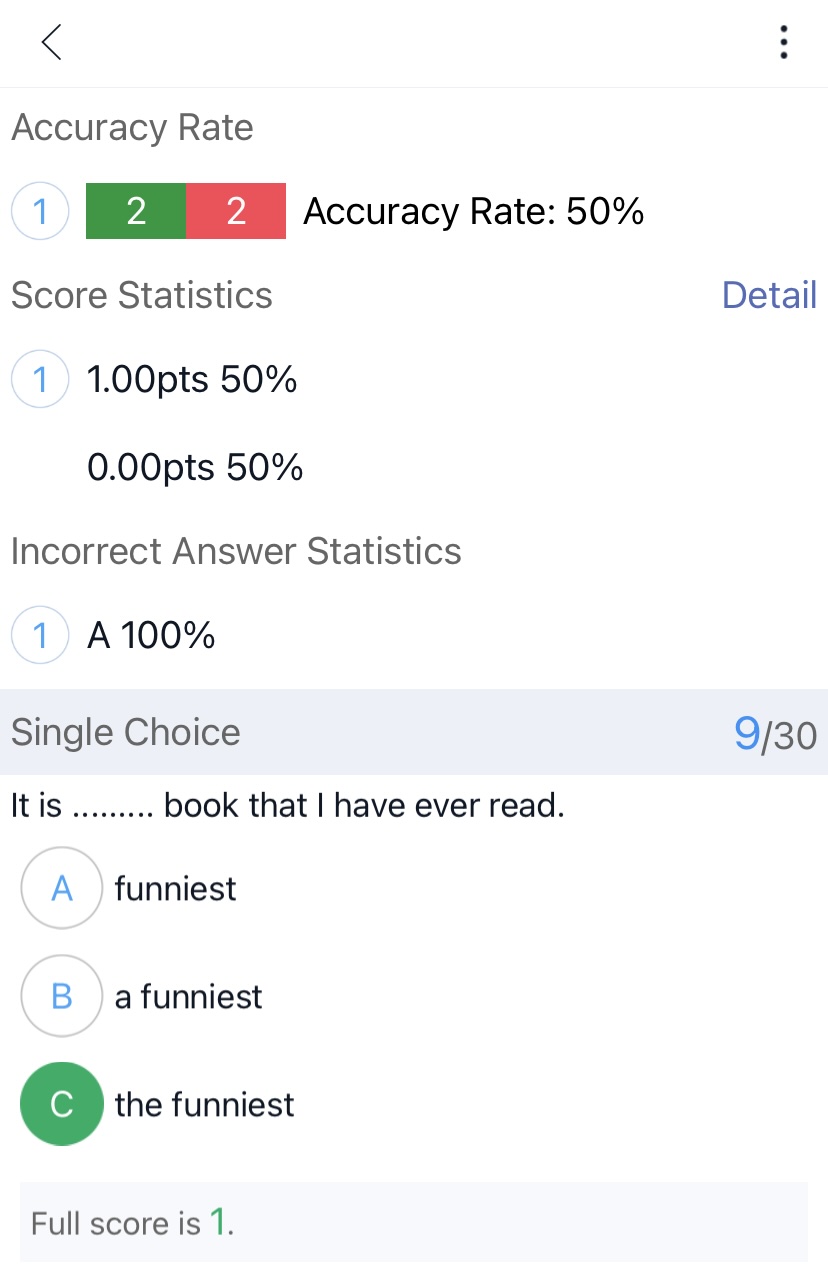This screenshot has height=1273, width=828.
Task: Tap the 1.00pts 50% score row
Action: tap(192, 380)
